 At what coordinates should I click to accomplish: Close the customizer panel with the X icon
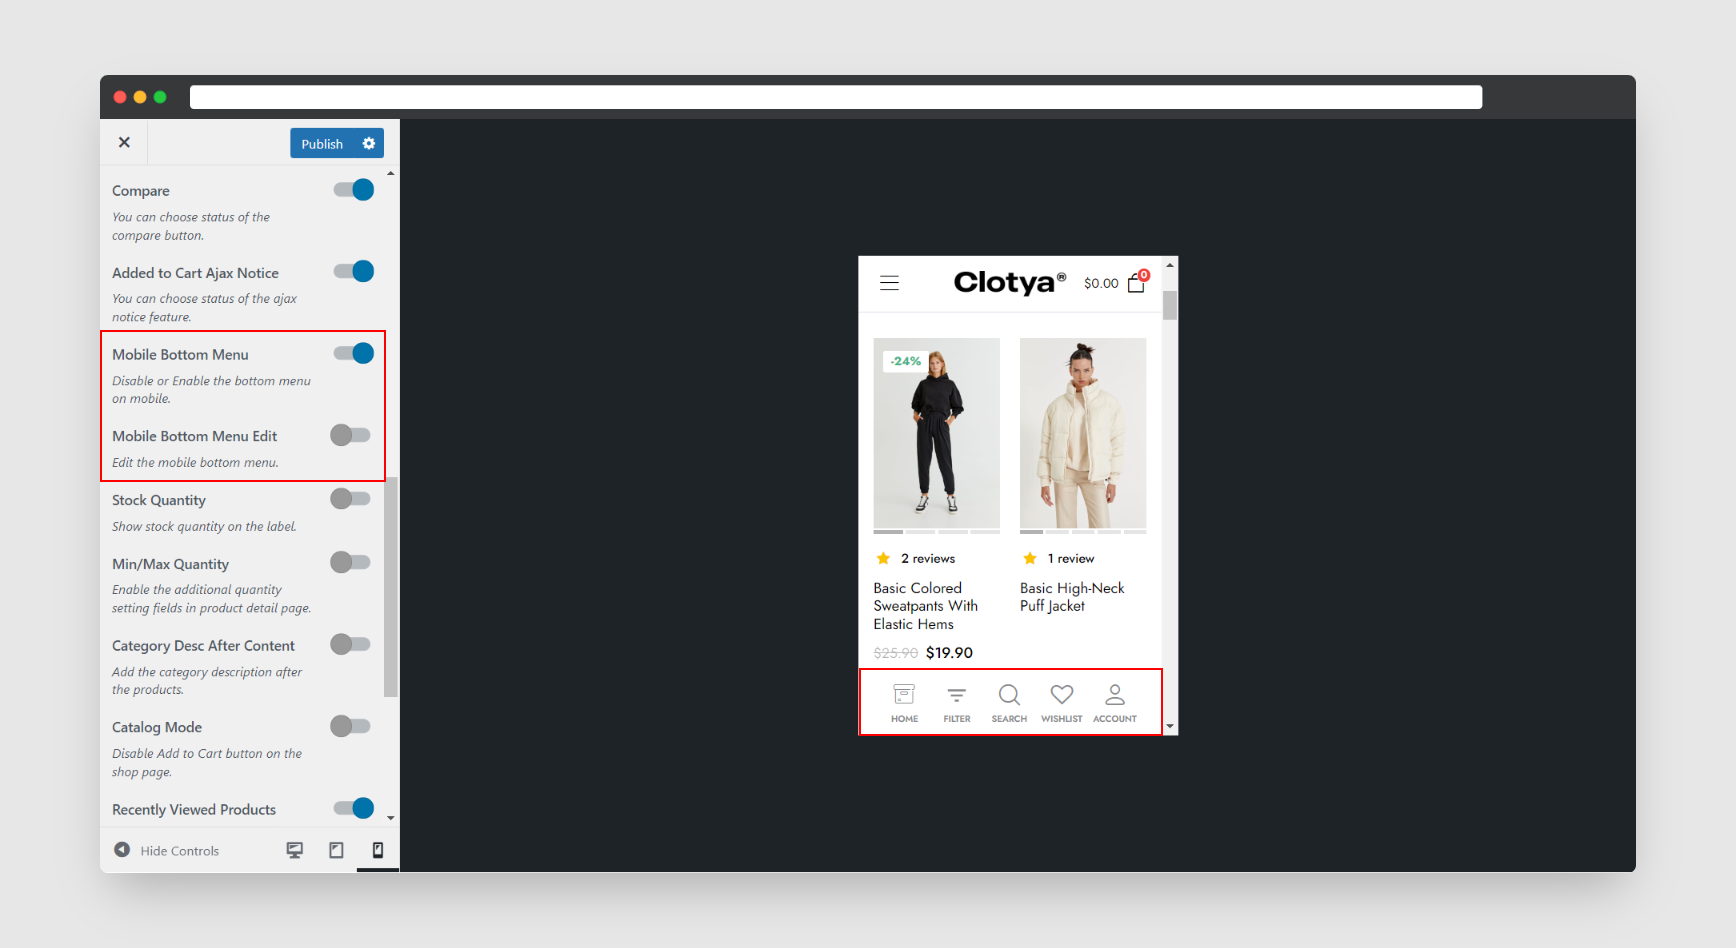(124, 142)
